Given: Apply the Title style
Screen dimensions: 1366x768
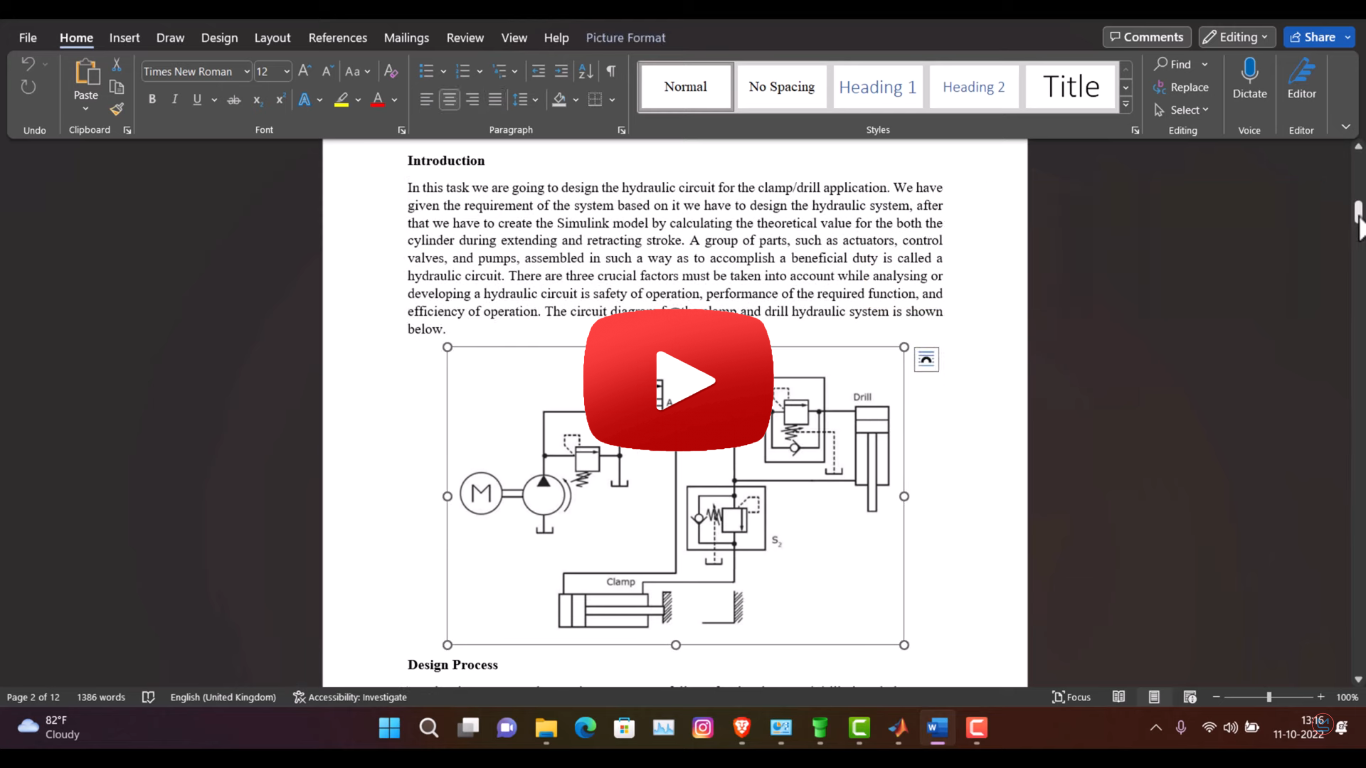Looking at the screenshot, I should click(x=1071, y=87).
